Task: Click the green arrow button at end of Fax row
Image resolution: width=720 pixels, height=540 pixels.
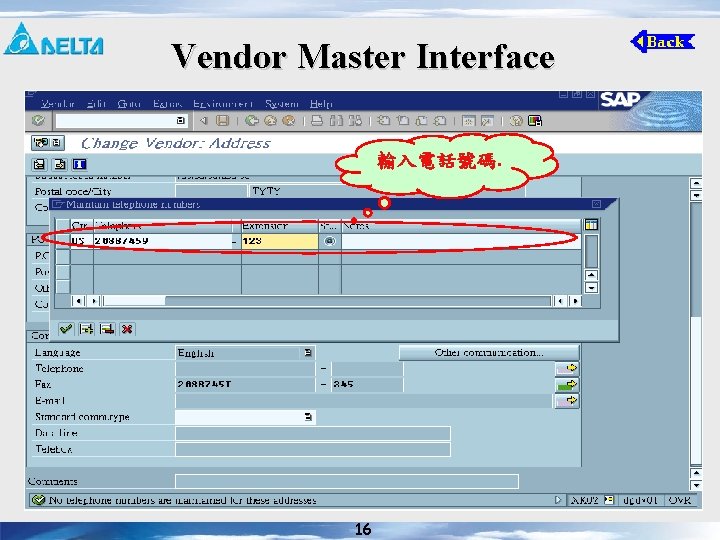Action: point(567,384)
